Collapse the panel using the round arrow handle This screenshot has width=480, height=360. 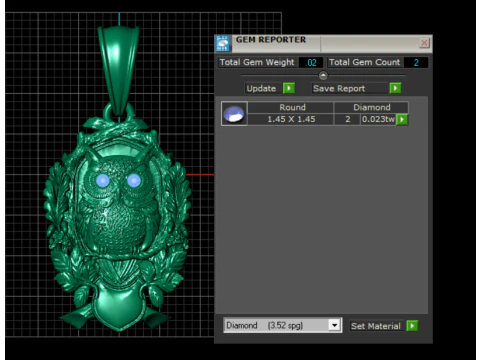point(323,76)
